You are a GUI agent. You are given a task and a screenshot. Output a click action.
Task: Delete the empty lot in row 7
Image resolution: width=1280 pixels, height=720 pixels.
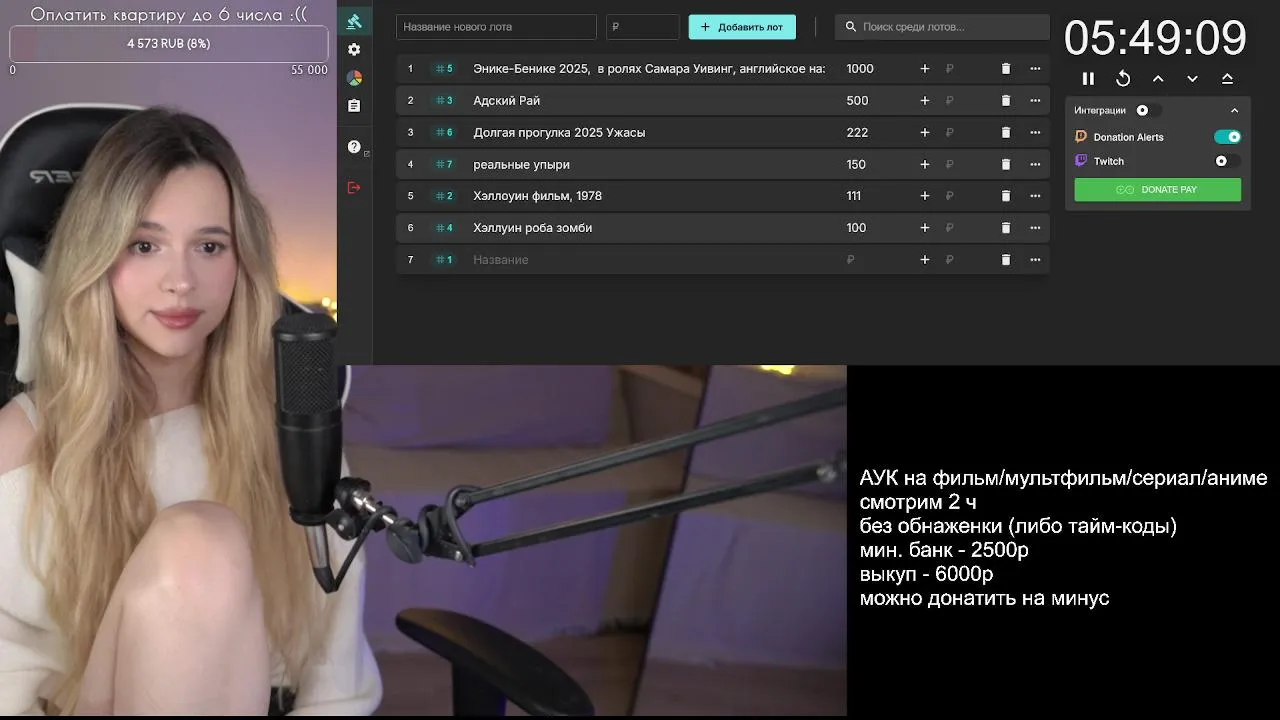coord(1006,260)
